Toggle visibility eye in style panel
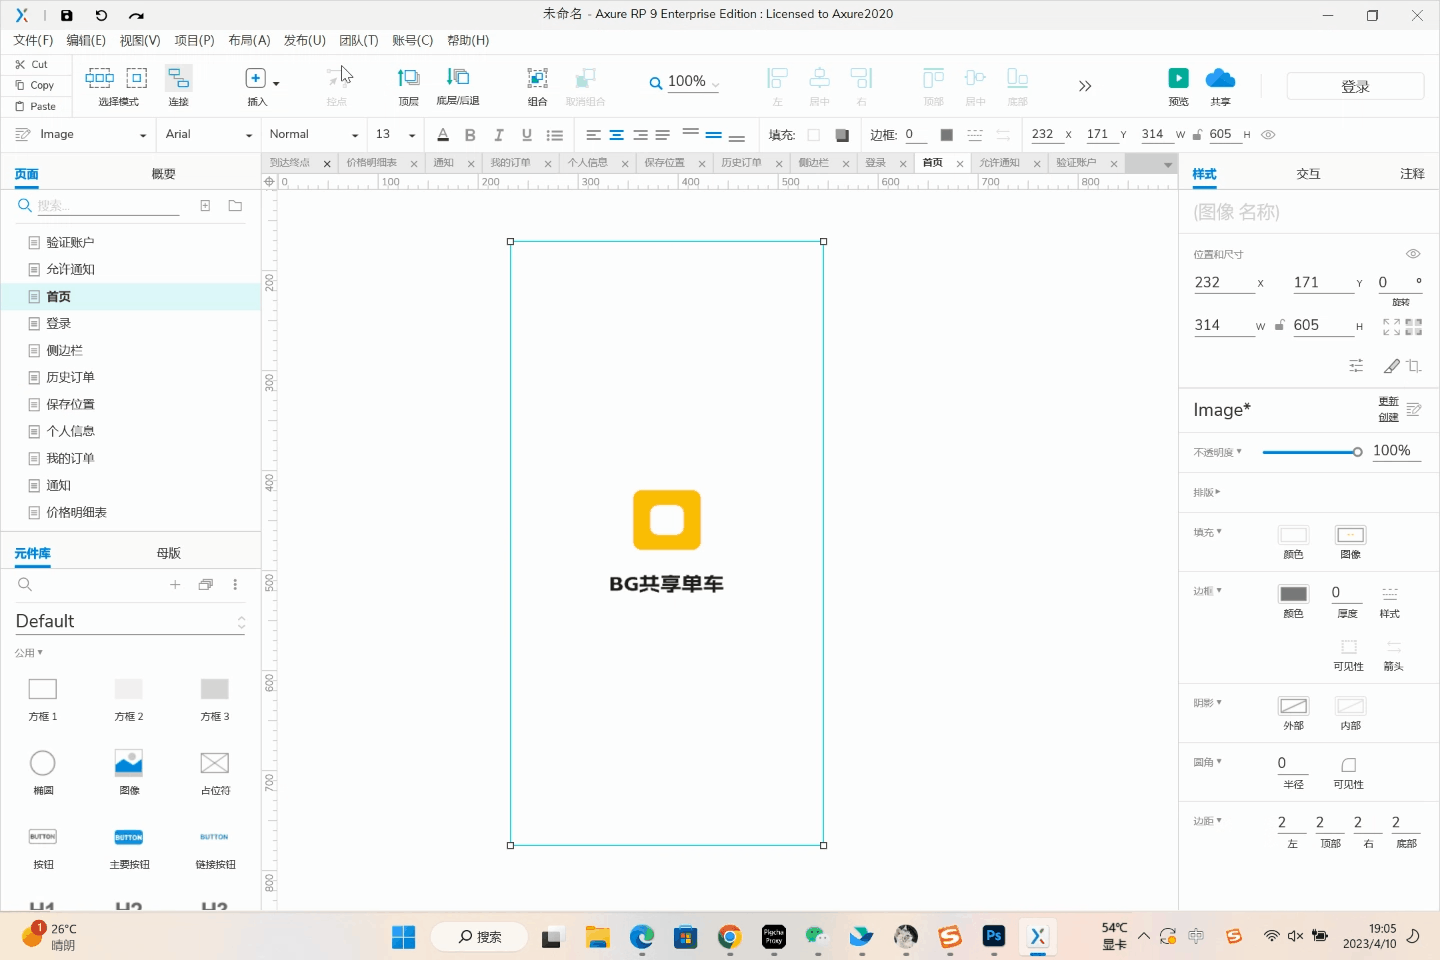Screen dimensions: 1440x960 [1413, 254]
